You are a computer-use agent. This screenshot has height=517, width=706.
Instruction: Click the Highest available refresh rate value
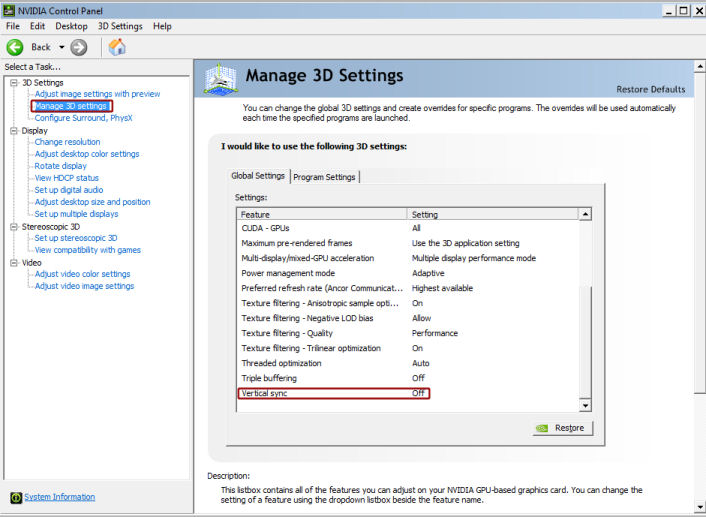(442, 288)
